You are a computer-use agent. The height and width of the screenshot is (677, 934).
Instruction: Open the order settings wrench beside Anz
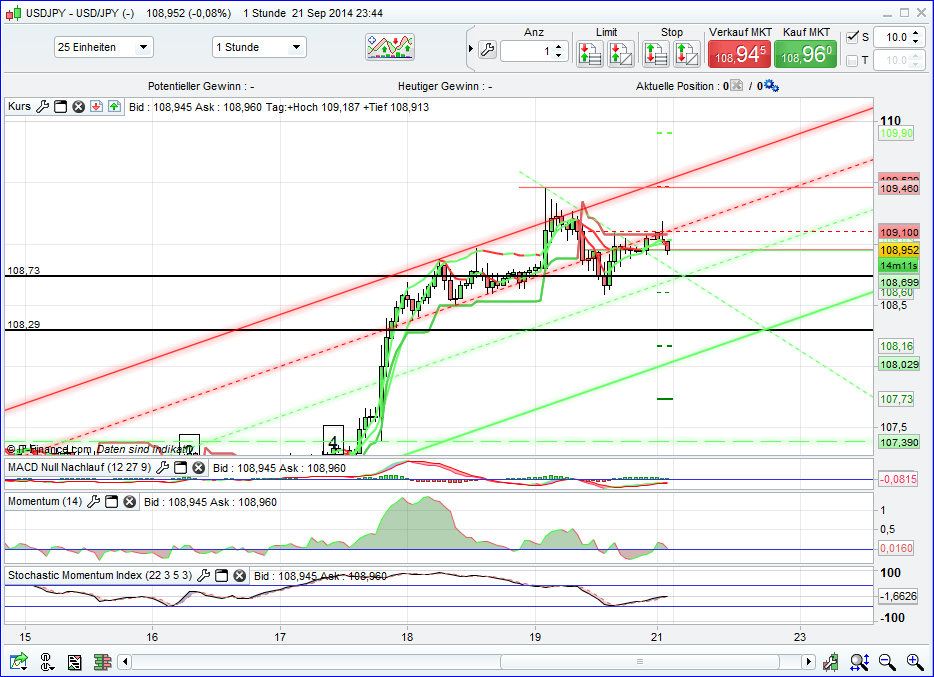click(489, 48)
